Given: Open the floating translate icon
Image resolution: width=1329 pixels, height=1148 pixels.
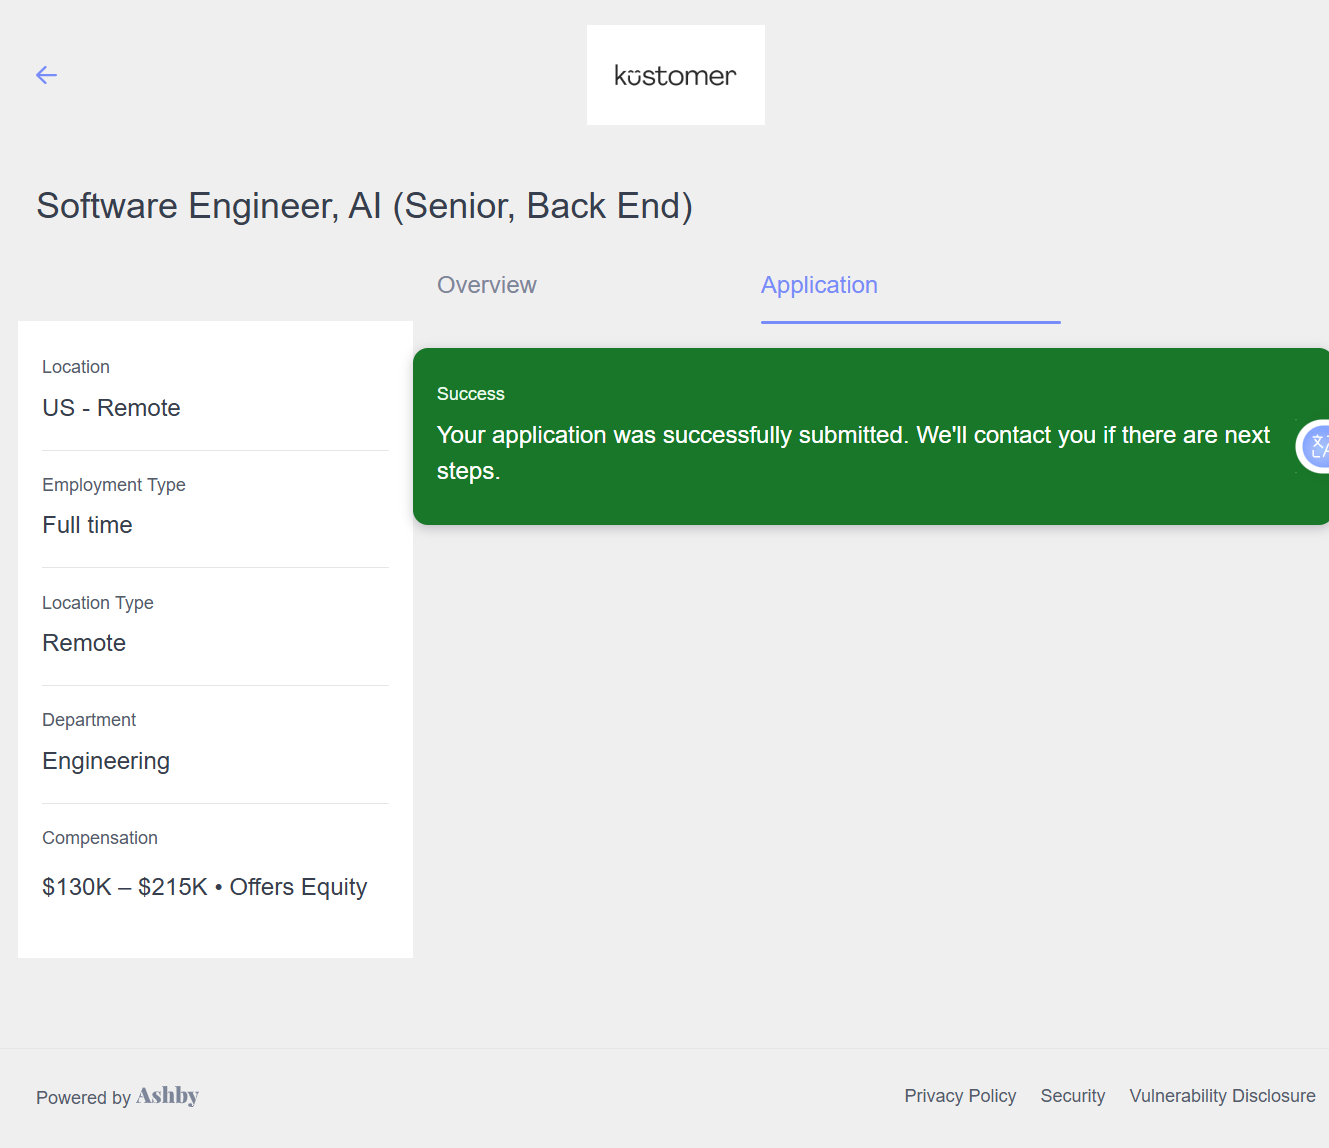Looking at the screenshot, I should coord(1316,446).
